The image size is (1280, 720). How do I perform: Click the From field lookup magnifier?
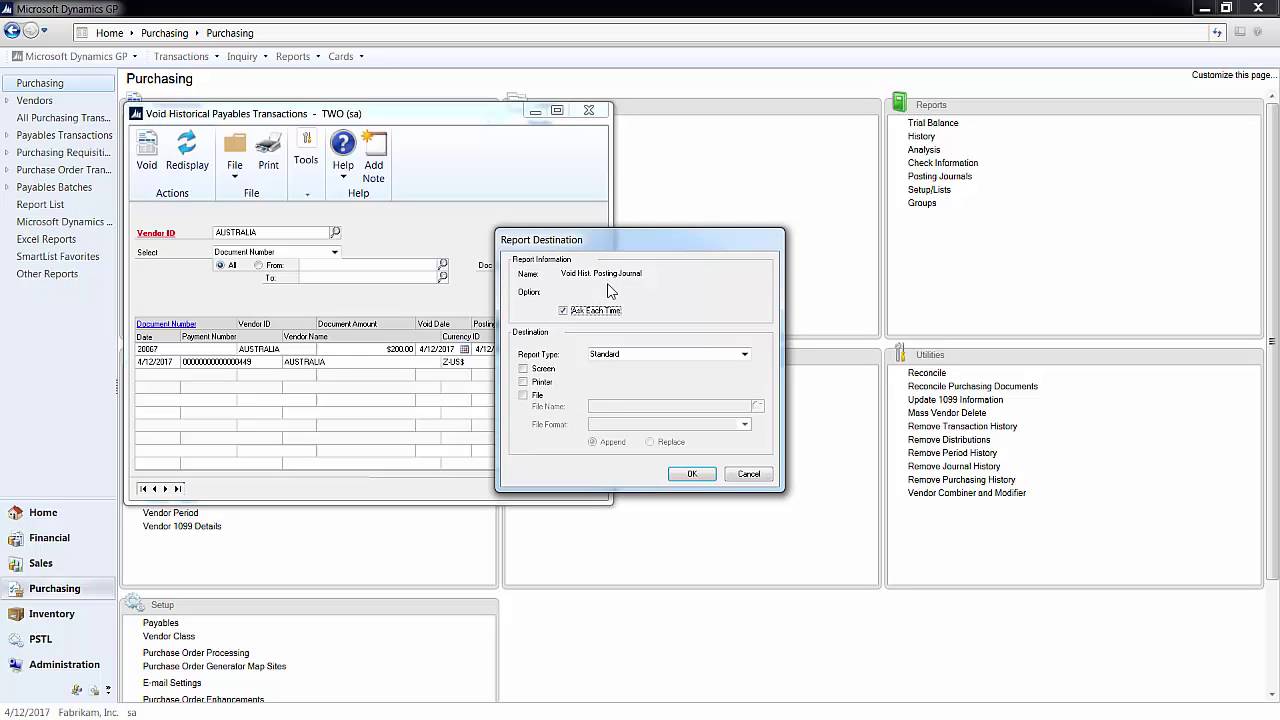click(x=443, y=264)
